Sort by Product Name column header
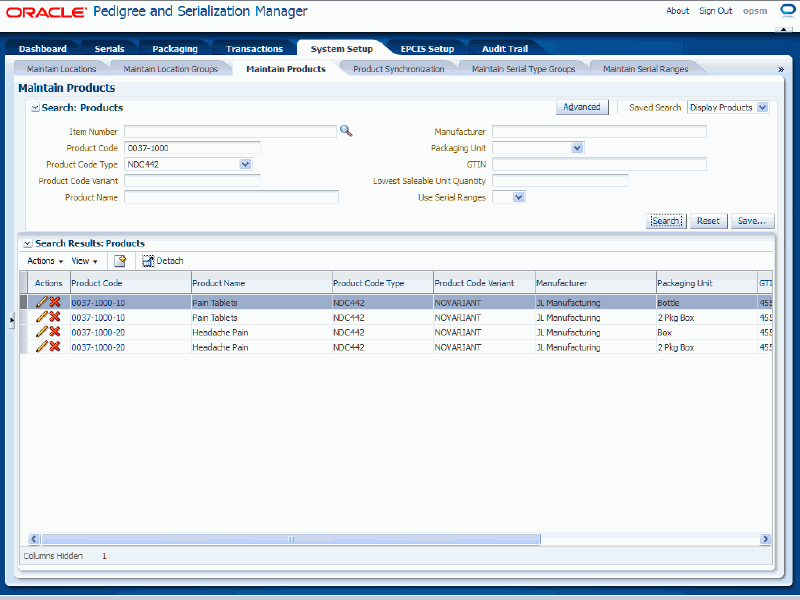This screenshot has width=800, height=600. coord(261,283)
